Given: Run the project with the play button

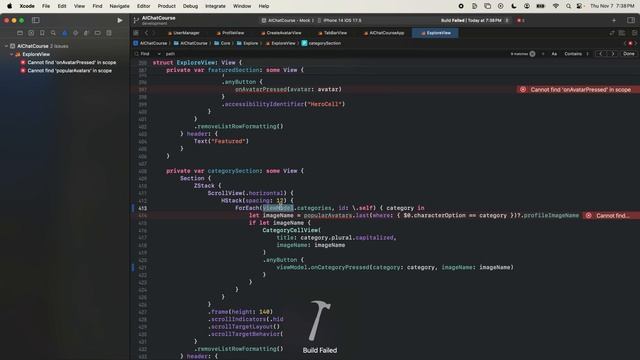Looking at the screenshot, I should pyautogui.click(x=120, y=20).
